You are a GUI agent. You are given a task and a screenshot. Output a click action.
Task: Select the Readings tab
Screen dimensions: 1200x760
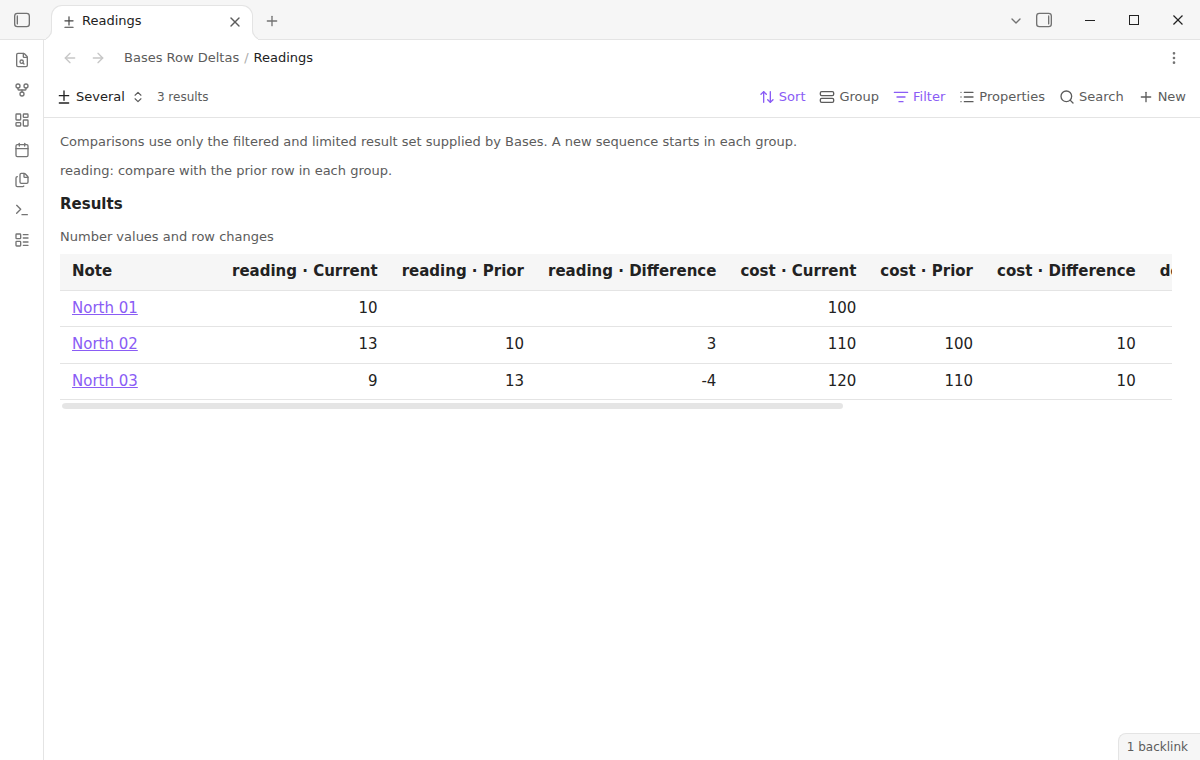[151, 21]
